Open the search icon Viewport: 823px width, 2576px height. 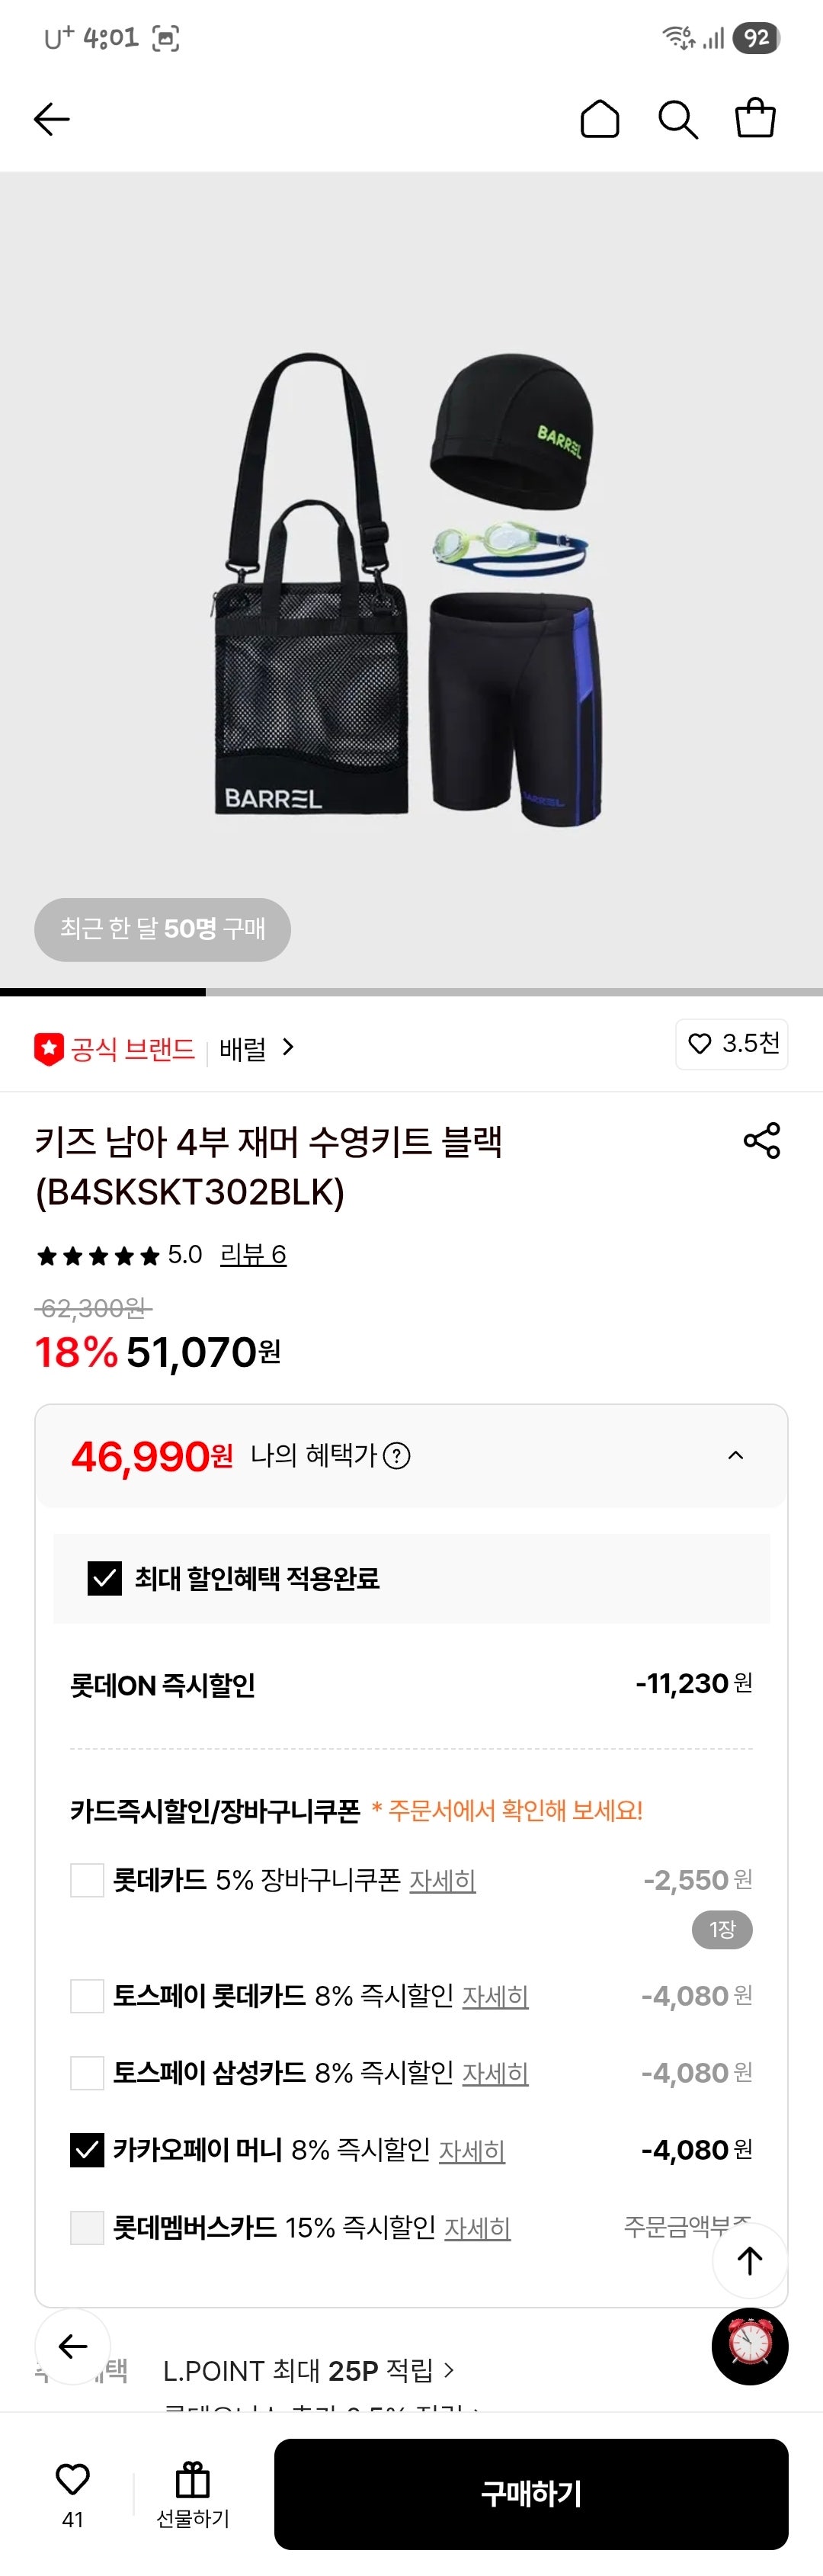click(x=677, y=118)
